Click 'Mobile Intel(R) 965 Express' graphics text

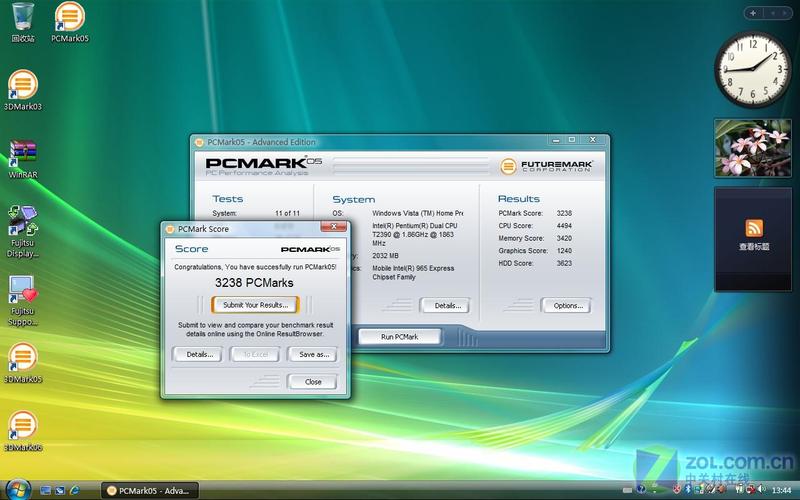(413, 268)
